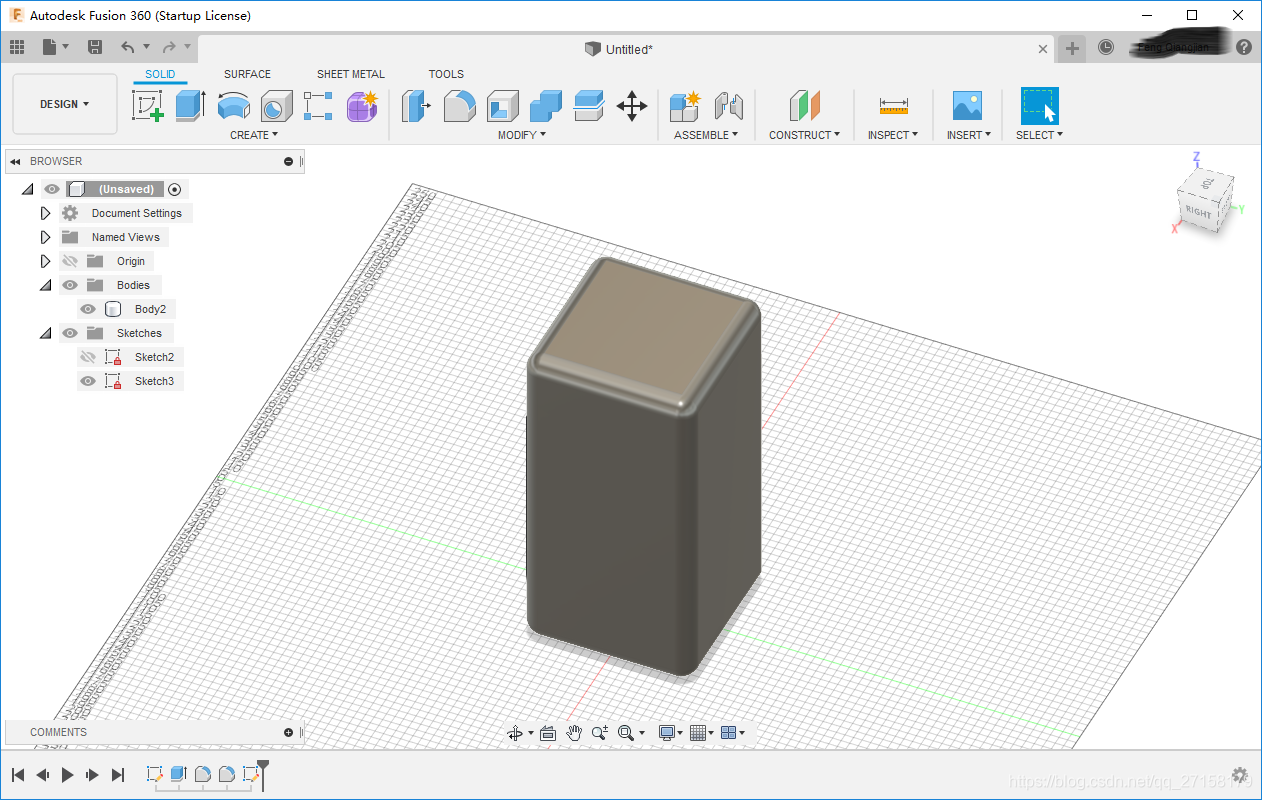Expand the Document Settings node

(45, 213)
